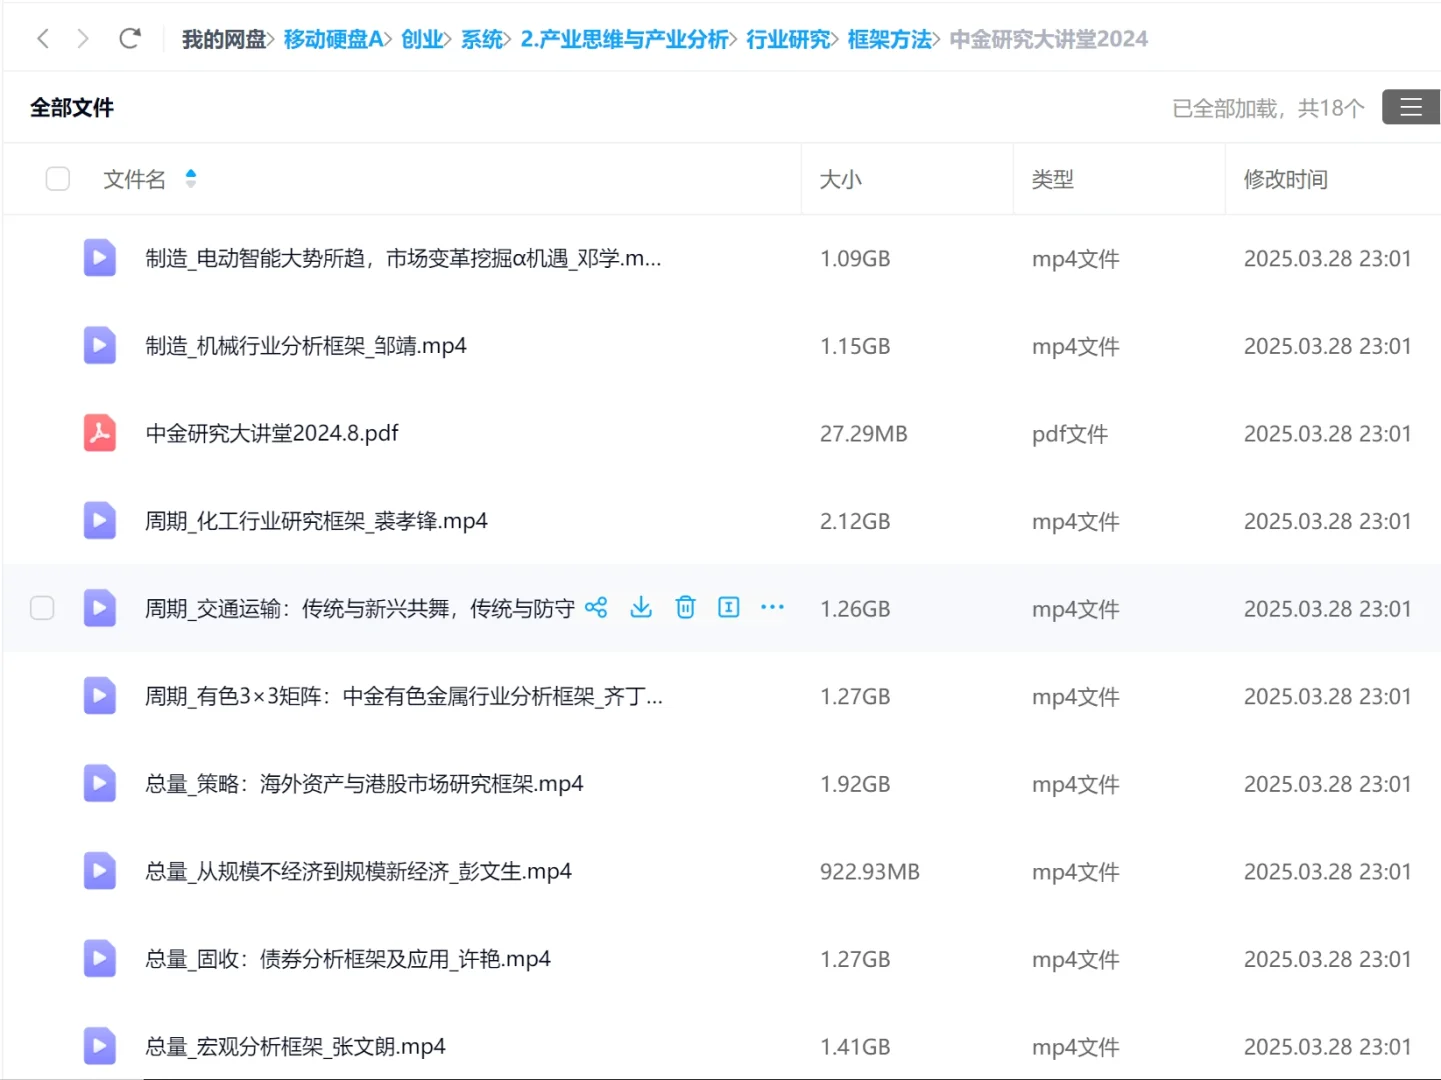The height and width of the screenshot is (1080, 1441).
Task: Open 制造_机械行业分析框架_邹靖.mp4
Action: 306,346
